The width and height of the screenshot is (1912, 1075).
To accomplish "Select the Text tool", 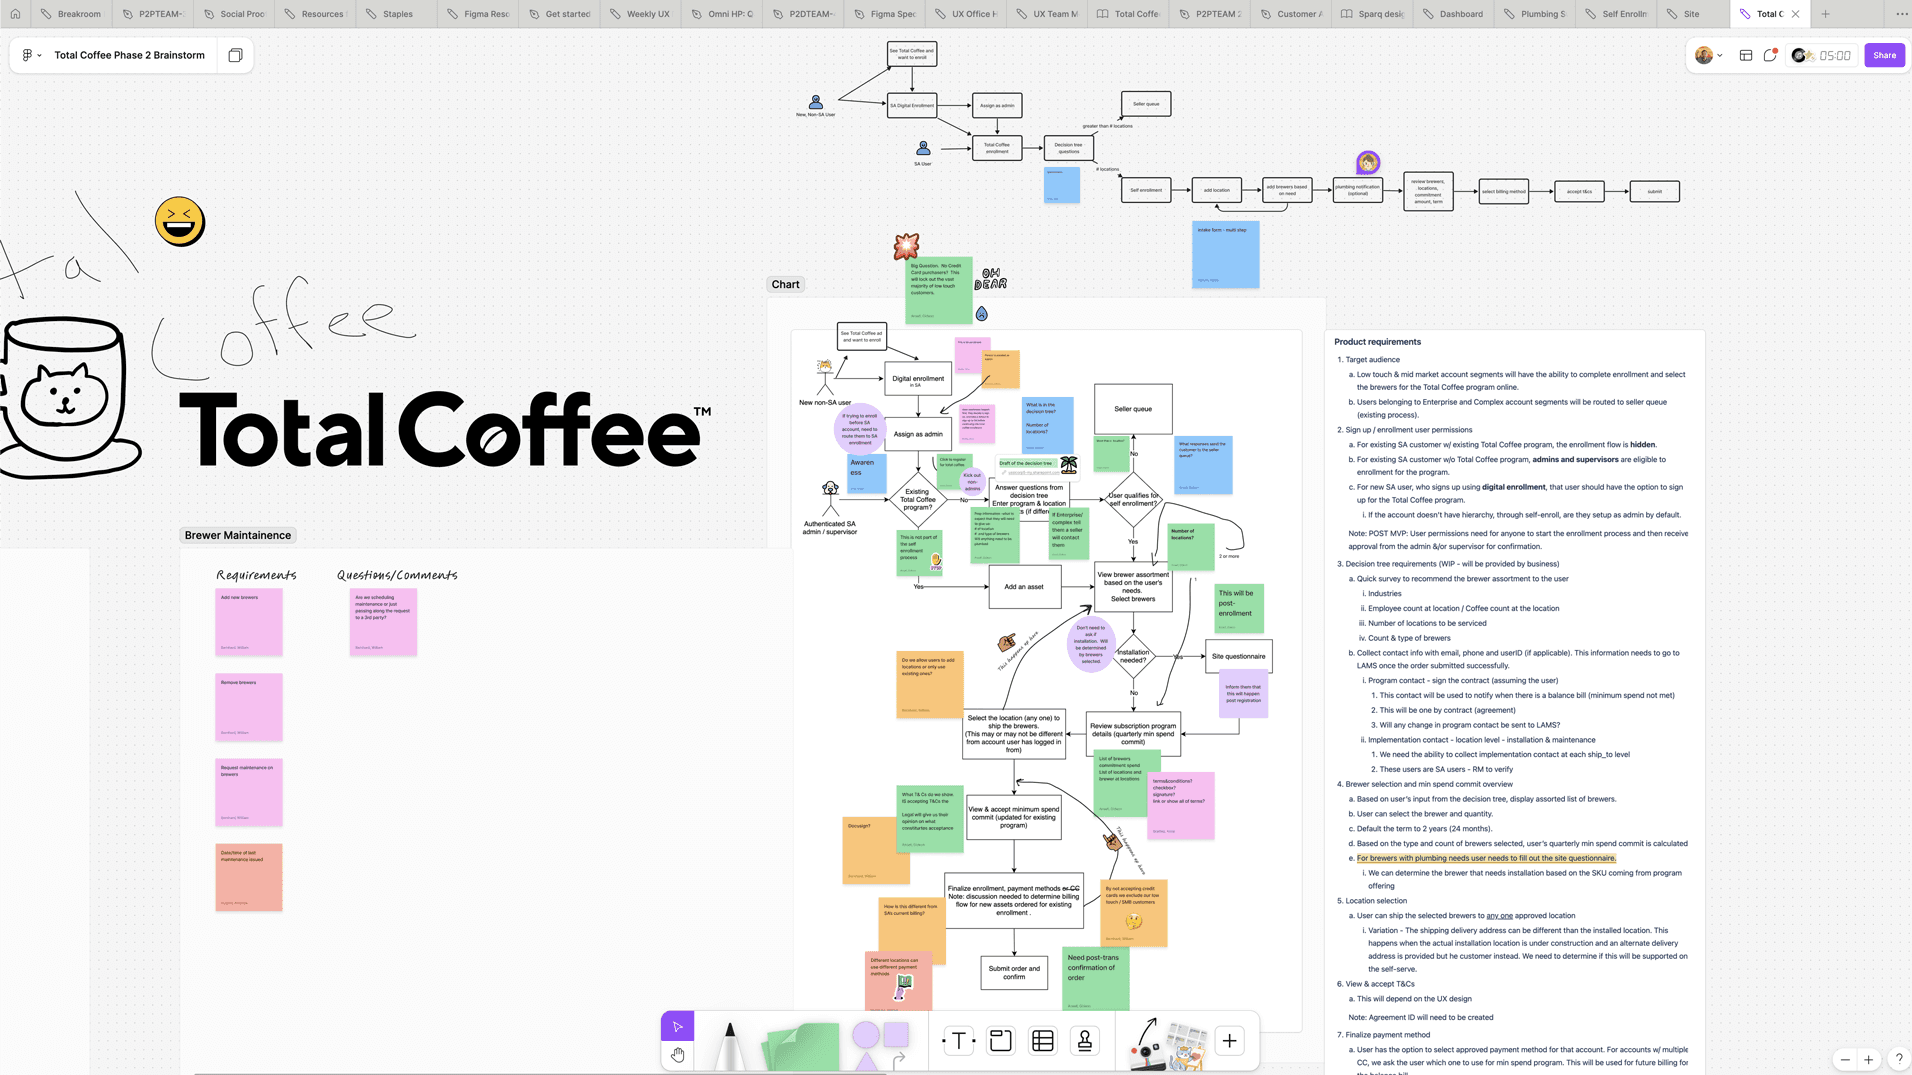I will 958,1041.
